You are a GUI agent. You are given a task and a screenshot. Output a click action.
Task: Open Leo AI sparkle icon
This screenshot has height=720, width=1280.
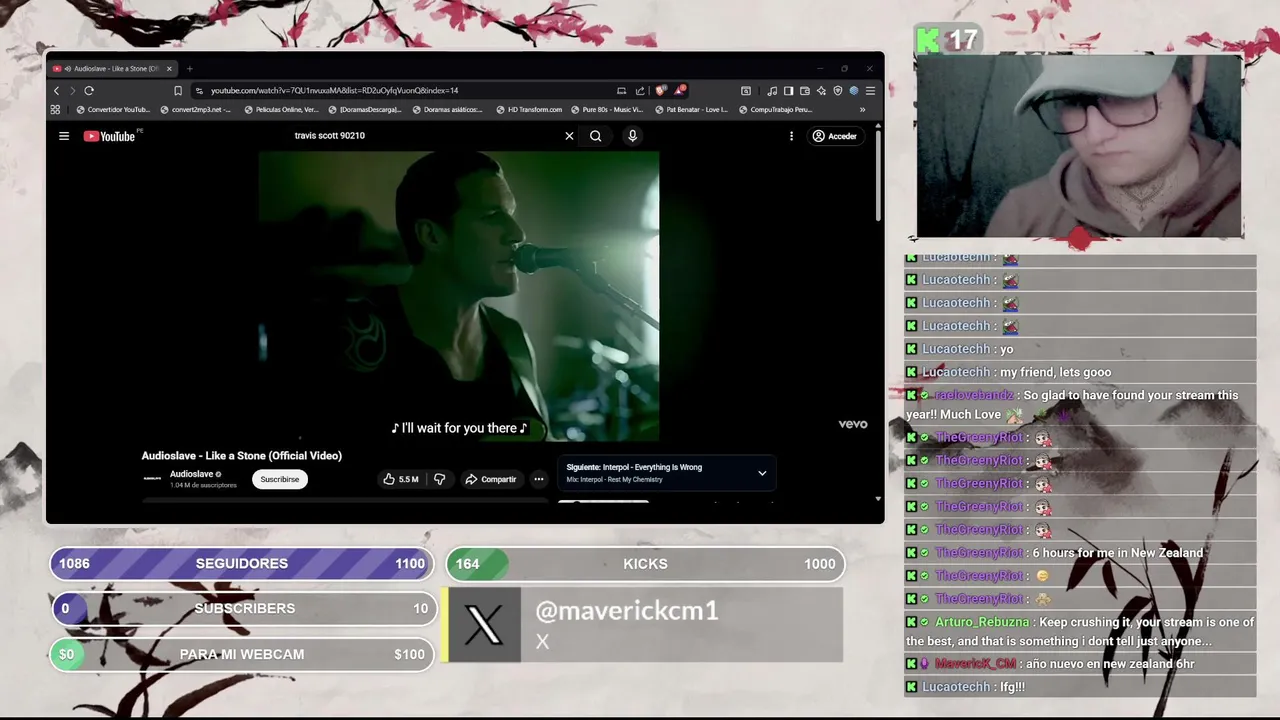tap(819, 91)
